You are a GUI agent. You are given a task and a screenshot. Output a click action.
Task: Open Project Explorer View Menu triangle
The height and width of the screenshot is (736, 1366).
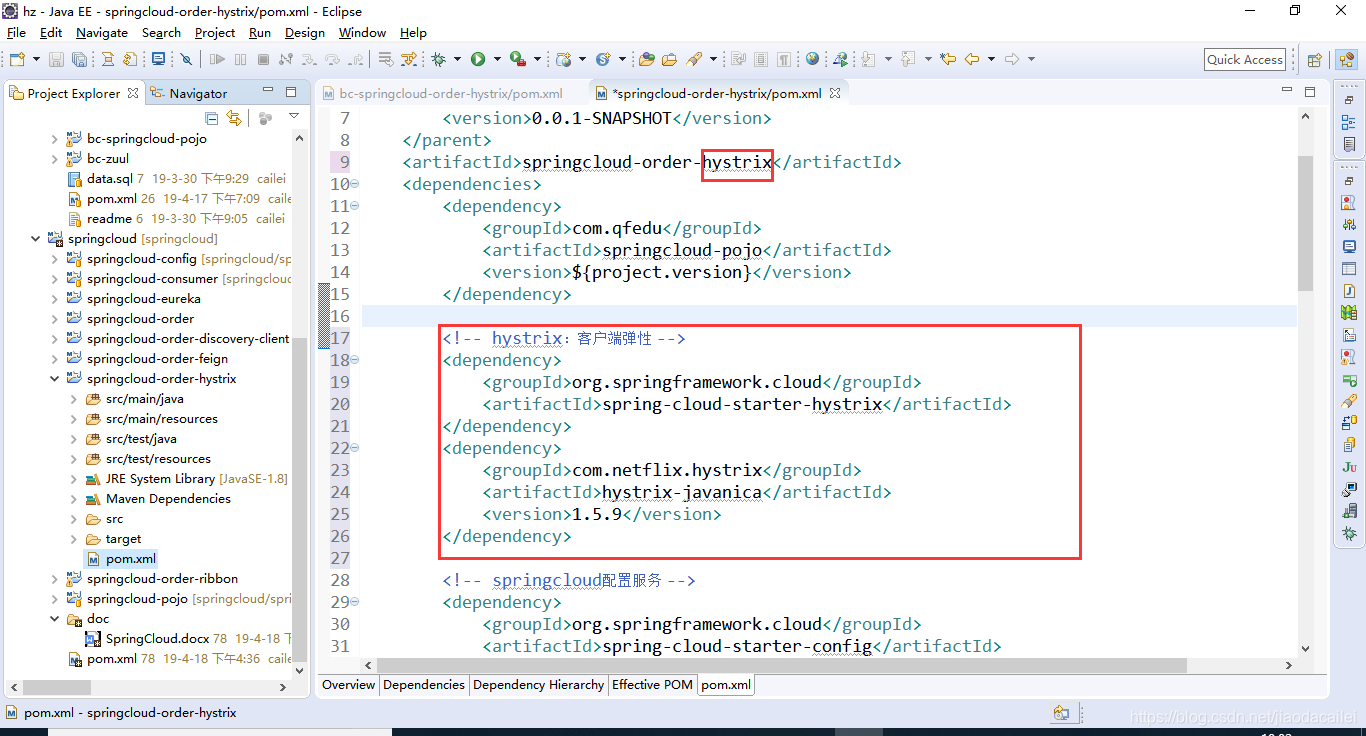point(294,117)
